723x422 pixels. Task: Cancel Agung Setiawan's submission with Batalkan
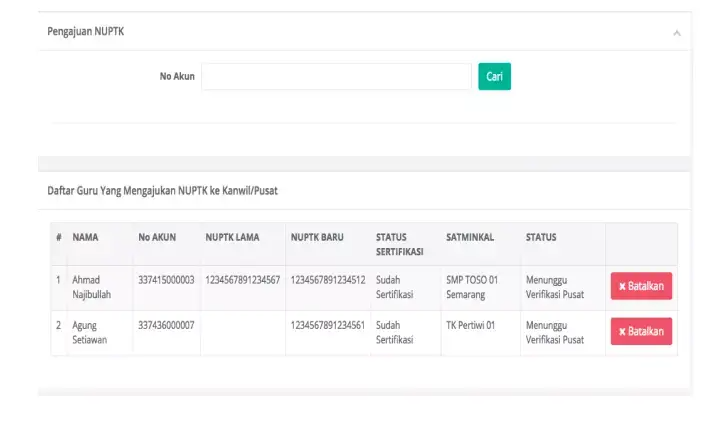click(641, 331)
